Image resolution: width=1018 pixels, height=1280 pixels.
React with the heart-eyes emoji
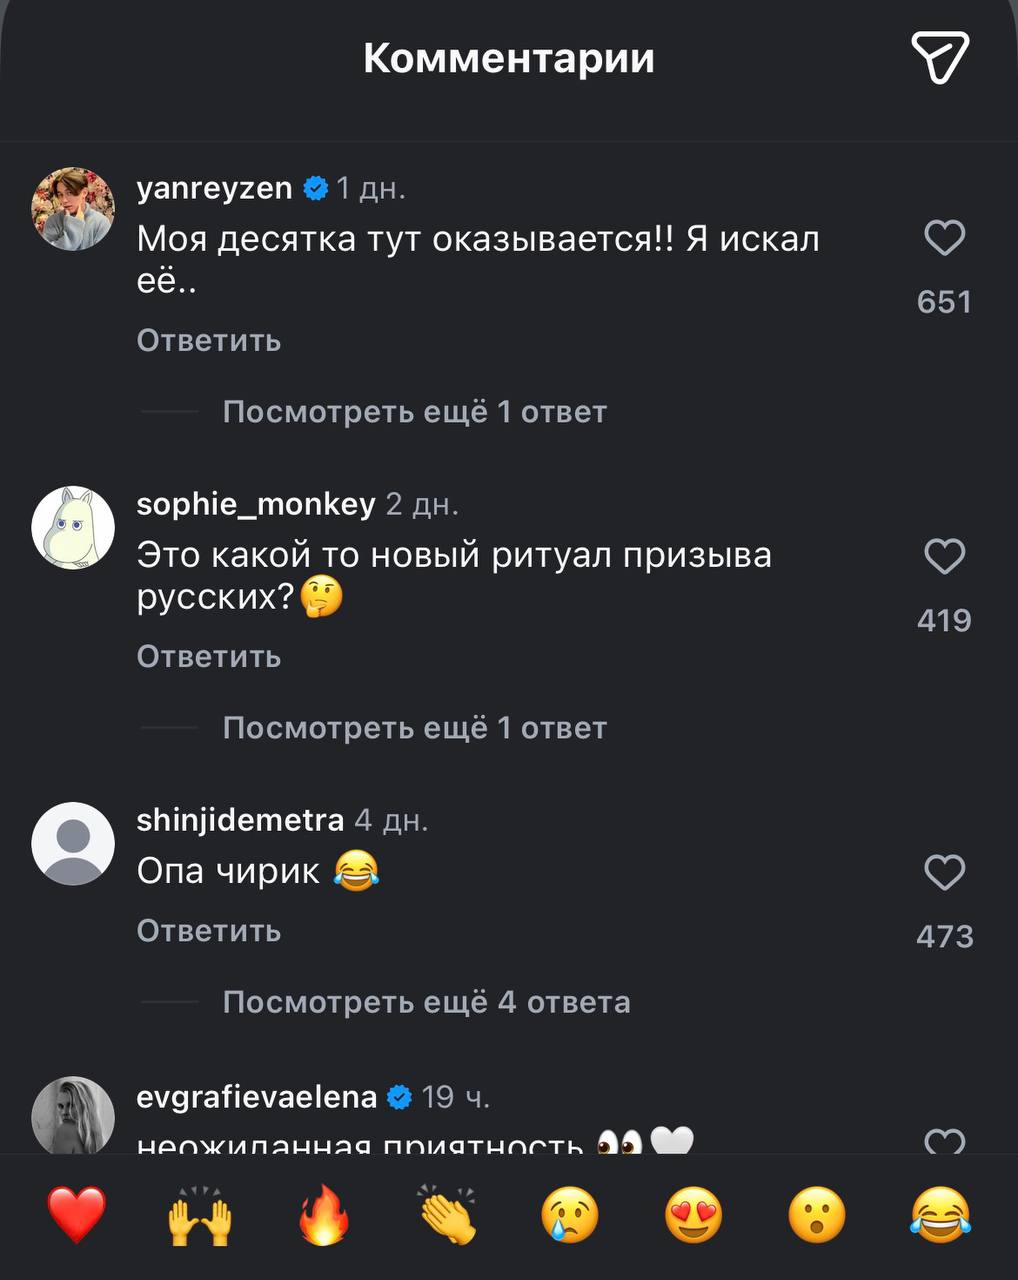coord(693,1215)
